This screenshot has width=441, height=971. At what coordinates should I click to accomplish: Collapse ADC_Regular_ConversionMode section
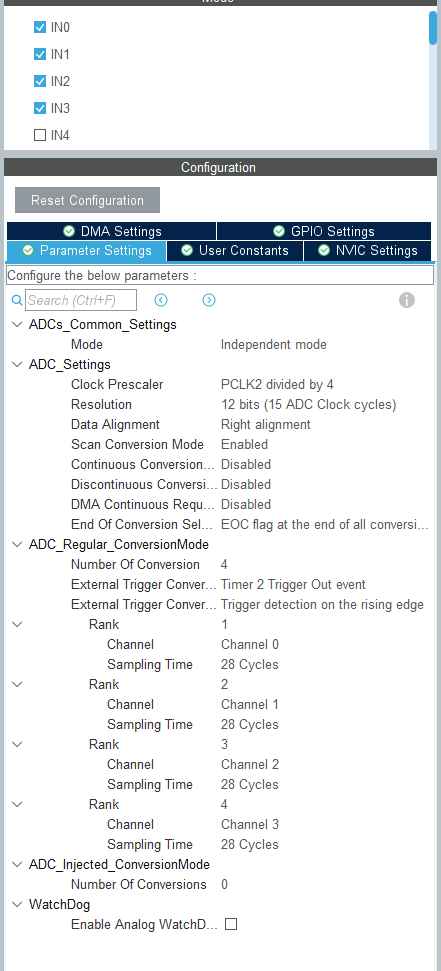coord(17,544)
